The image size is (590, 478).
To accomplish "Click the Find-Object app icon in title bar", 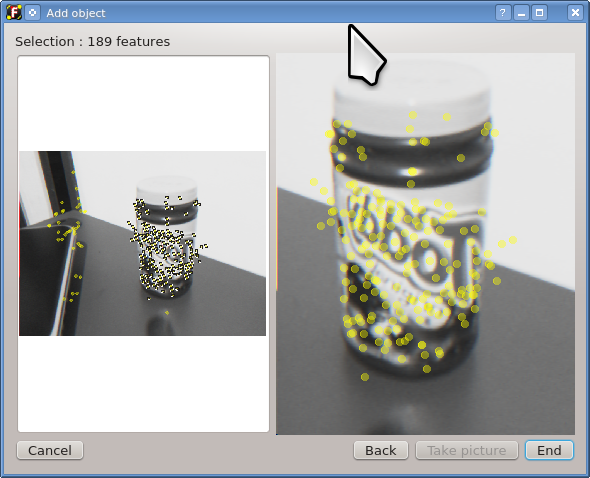I will click(14, 12).
